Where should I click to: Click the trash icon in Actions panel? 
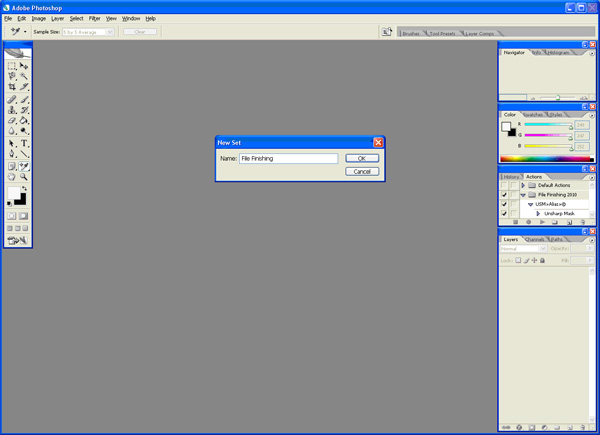[582, 222]
